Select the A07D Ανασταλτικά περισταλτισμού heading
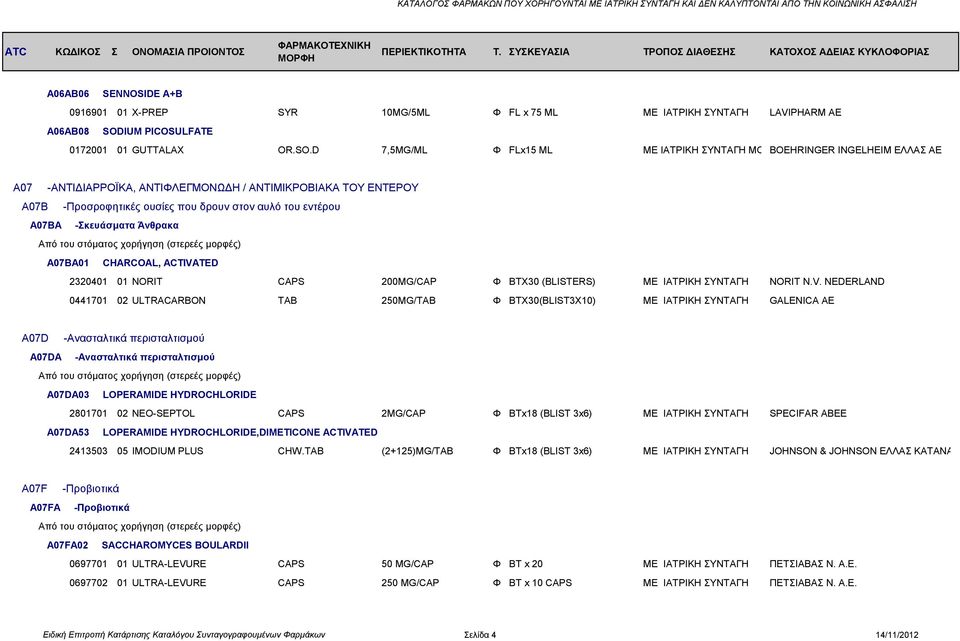Viewport: 960px width, 641px height. 113,338
